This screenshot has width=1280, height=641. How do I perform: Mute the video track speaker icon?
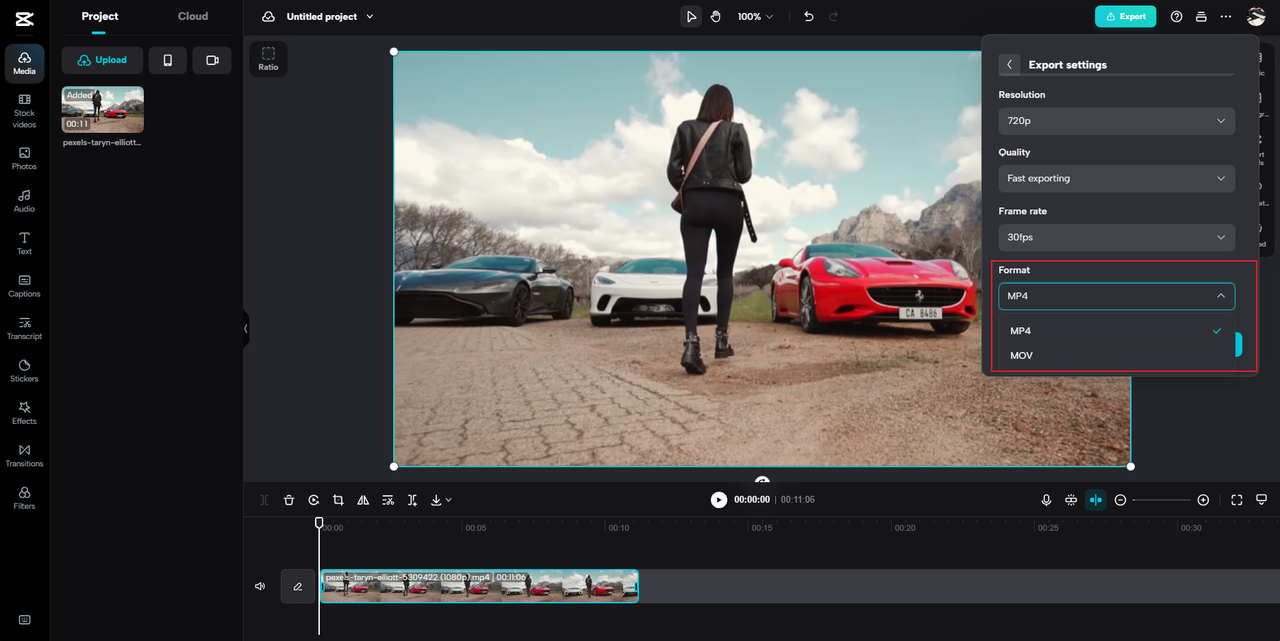260,586
